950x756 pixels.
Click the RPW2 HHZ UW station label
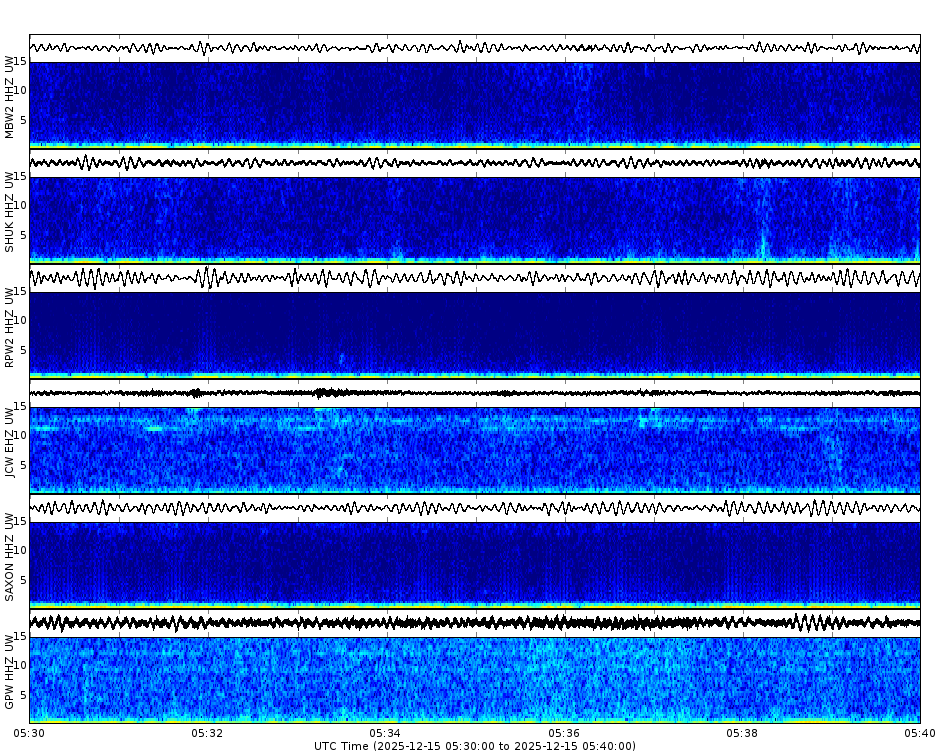[11, 330]
